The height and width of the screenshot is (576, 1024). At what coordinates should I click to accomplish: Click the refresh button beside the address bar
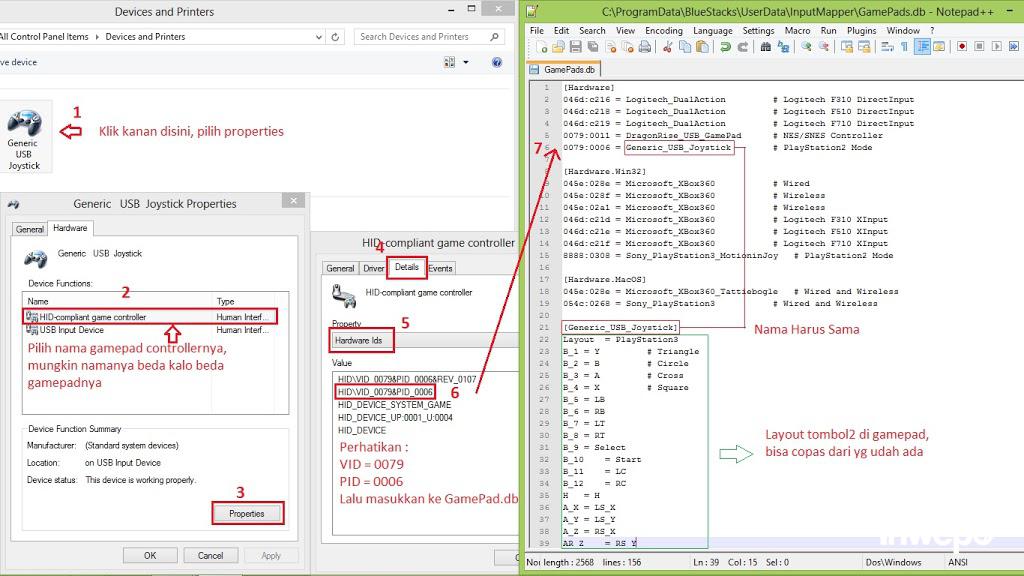coord(335,37)
